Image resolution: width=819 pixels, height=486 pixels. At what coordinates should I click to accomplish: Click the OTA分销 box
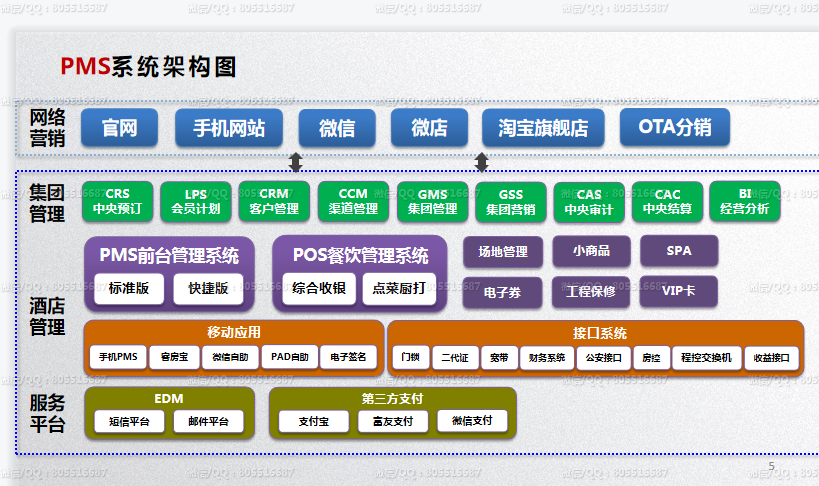point(674,127)
